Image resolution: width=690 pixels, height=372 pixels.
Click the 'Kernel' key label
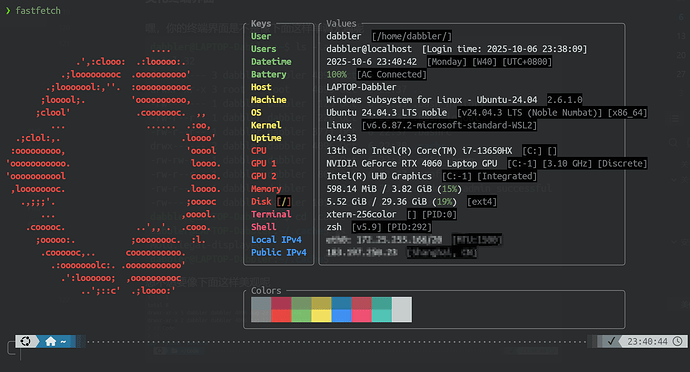pos(266,125)
